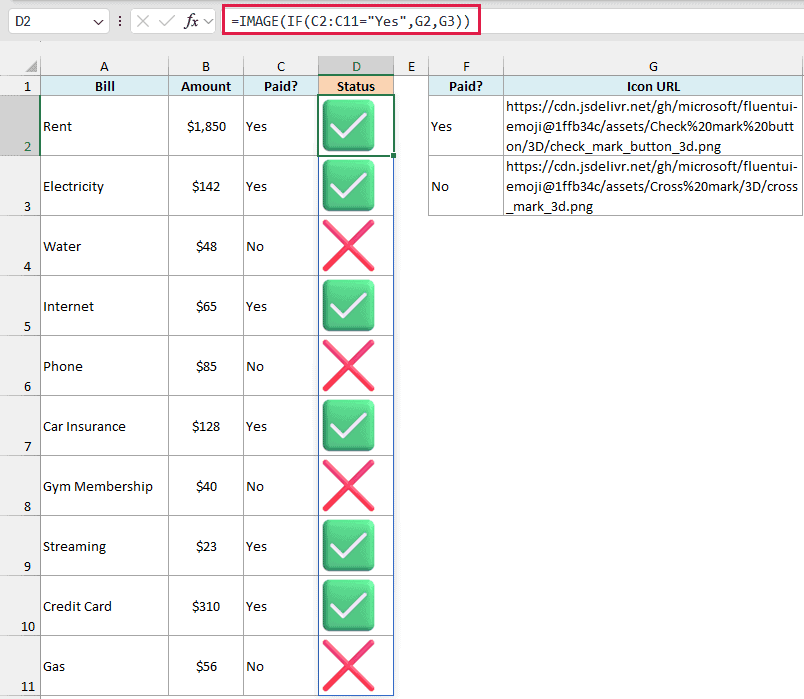
Task: Click the Cancel X icon in formula bar
Action: pos(143,21)
